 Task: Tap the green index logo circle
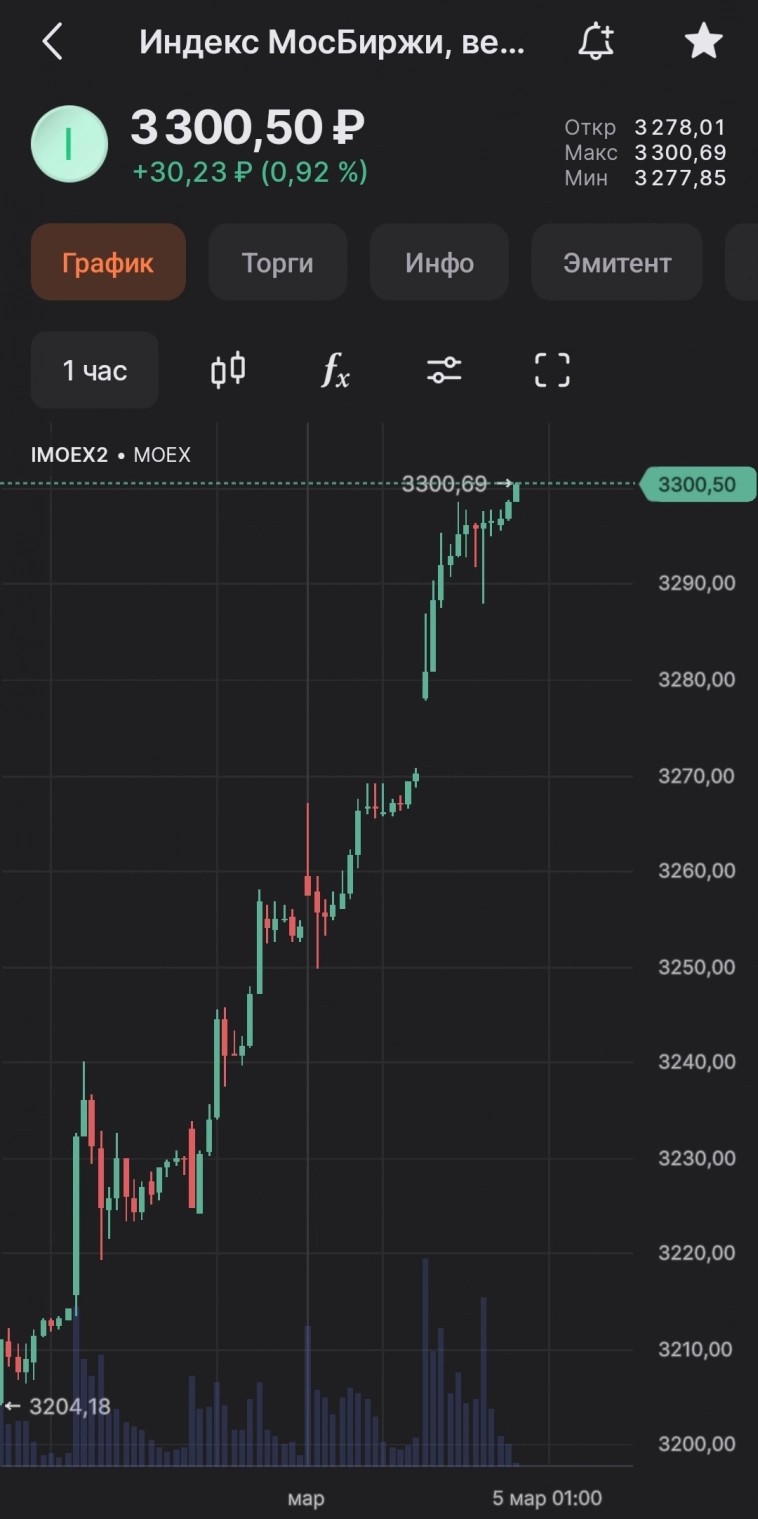[69, 144]
